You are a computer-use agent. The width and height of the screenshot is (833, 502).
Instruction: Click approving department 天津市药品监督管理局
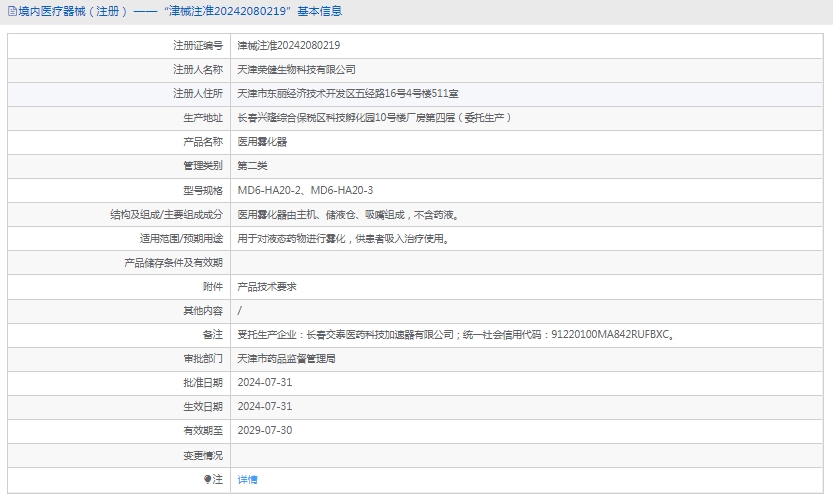pyautogui.click(x=286, y=358)
